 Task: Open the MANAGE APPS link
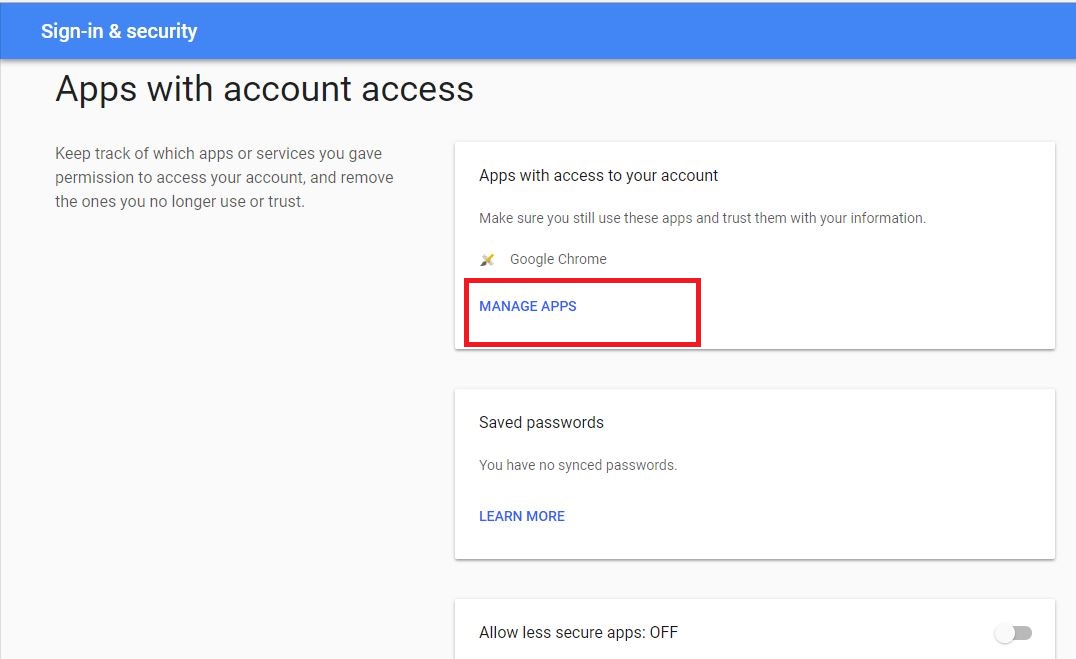click(x=528, y=306)
